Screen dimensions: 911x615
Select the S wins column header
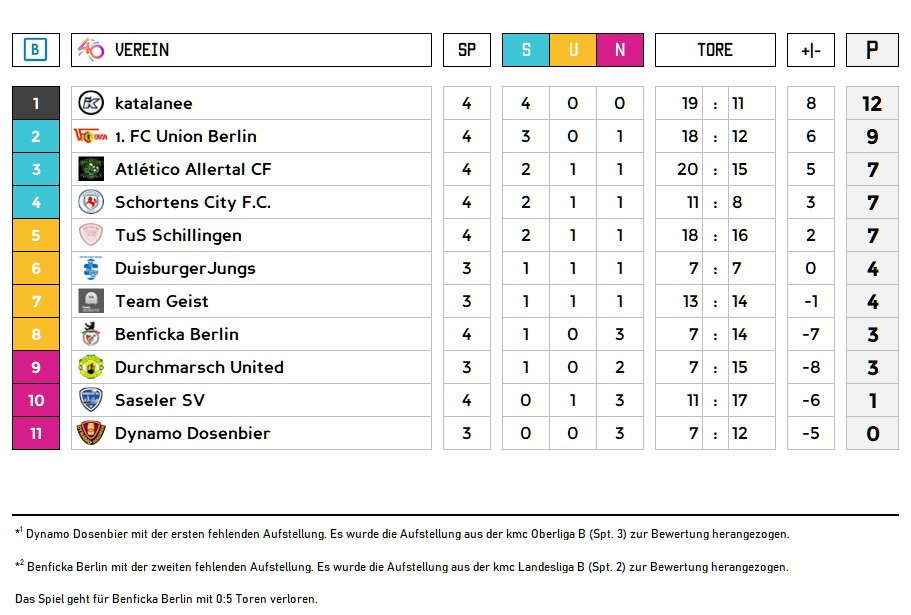pos(526,50)
